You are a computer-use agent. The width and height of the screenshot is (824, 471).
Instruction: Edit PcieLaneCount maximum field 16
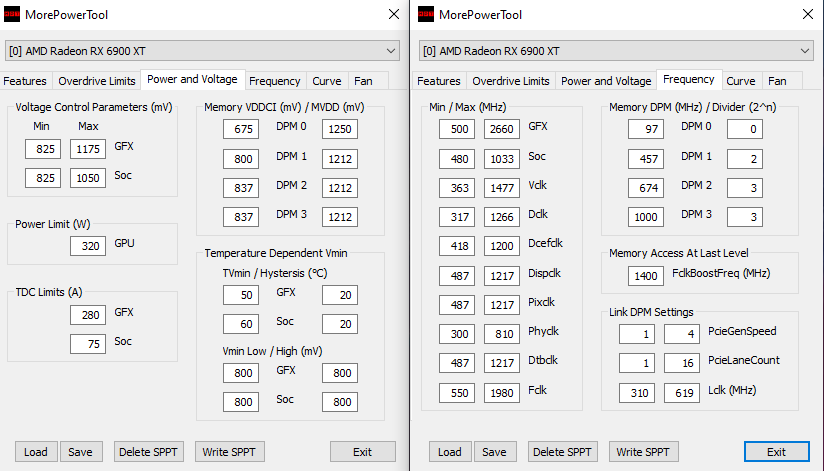coord(682,363)
